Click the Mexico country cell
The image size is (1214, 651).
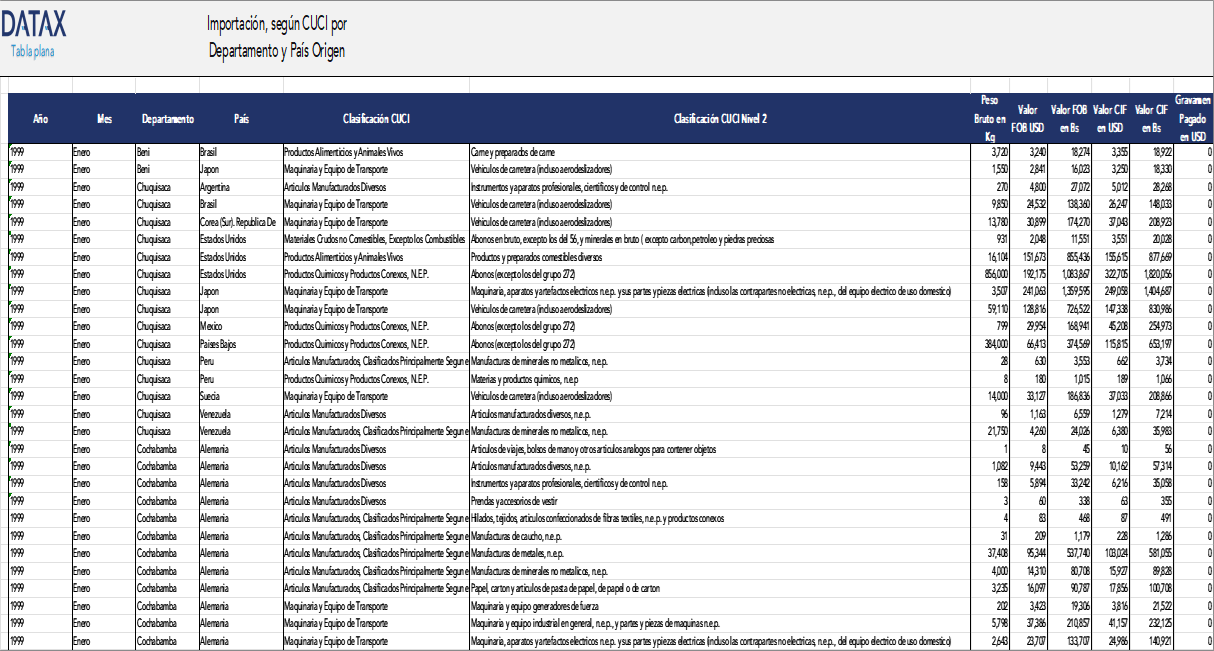[212, 326]
